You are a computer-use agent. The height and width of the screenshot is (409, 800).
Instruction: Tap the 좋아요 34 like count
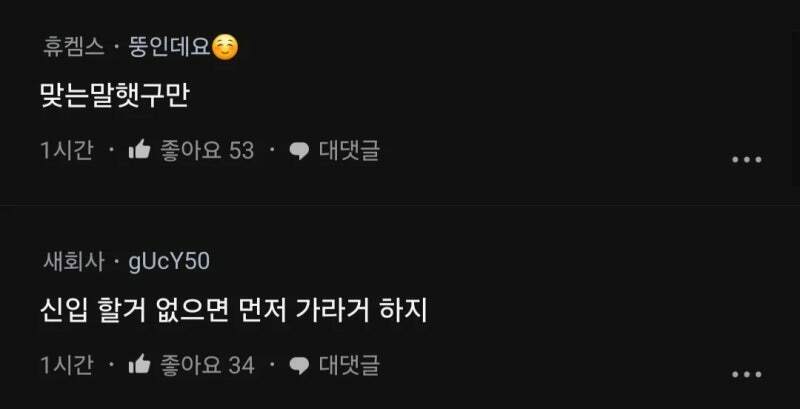(x=207, y=365)
